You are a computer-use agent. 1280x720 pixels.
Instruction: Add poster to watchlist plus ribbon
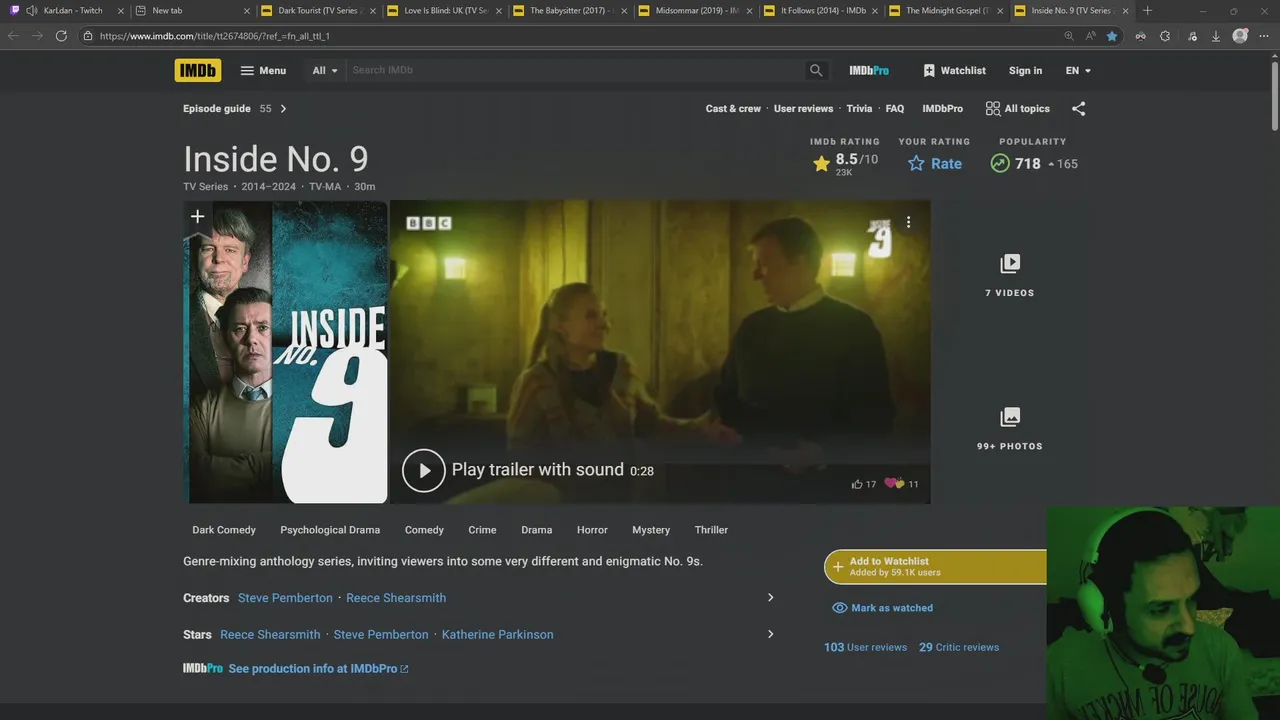tap(198, 217)
